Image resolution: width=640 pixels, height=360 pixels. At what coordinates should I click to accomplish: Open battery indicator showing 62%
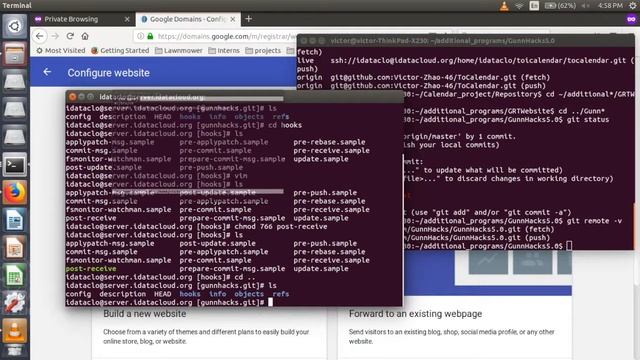coord(560,6)
